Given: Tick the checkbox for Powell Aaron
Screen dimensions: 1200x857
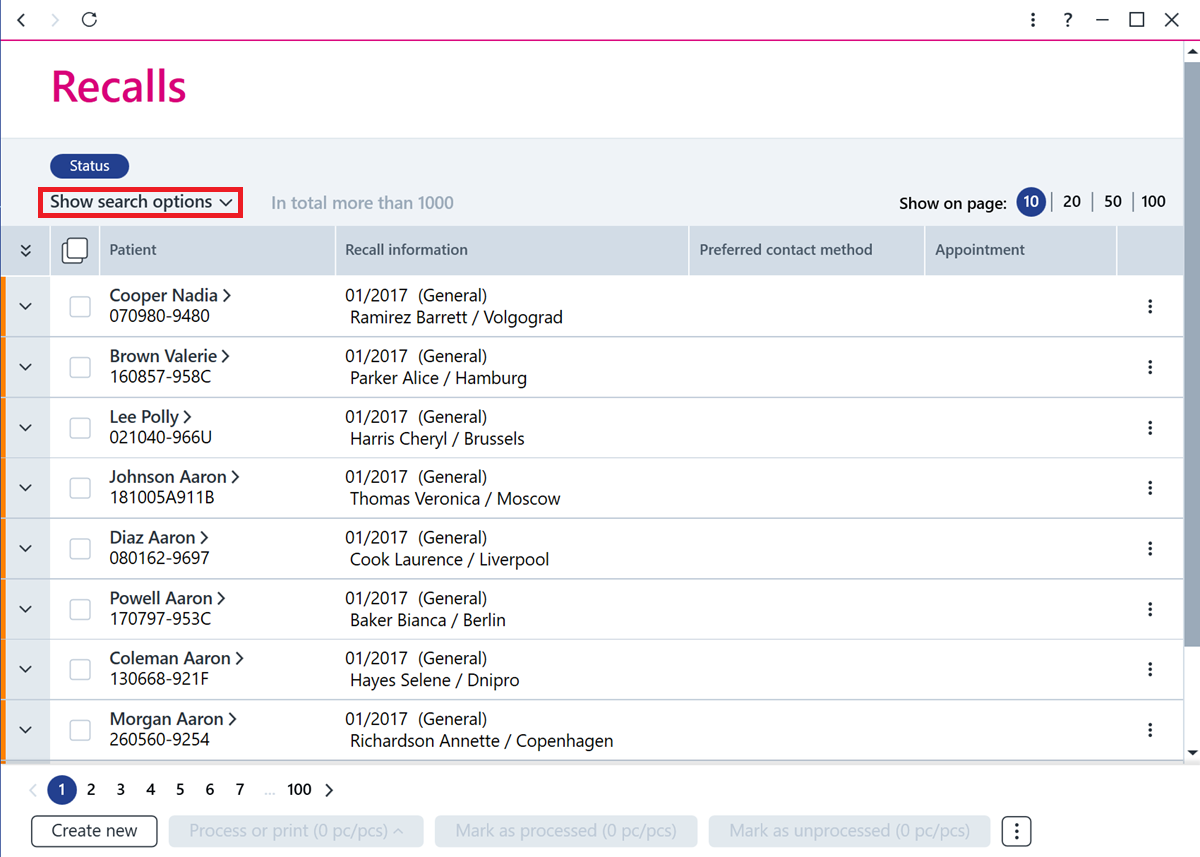Looking at the screenshot, I should (x=80, y=609).
